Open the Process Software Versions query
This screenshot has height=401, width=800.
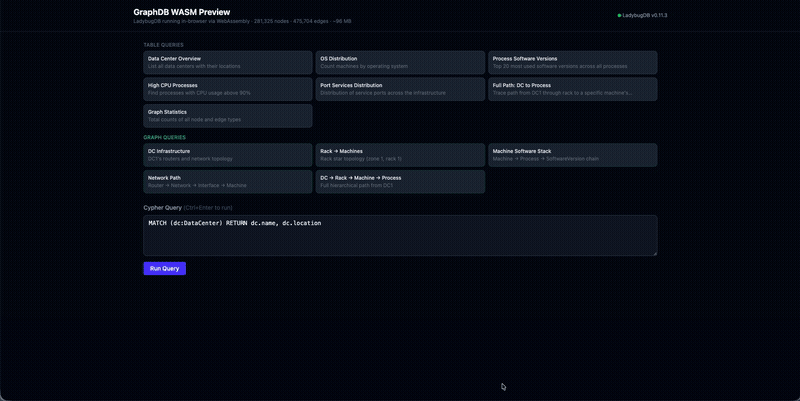pyautogui.click(x=572, y=62)
